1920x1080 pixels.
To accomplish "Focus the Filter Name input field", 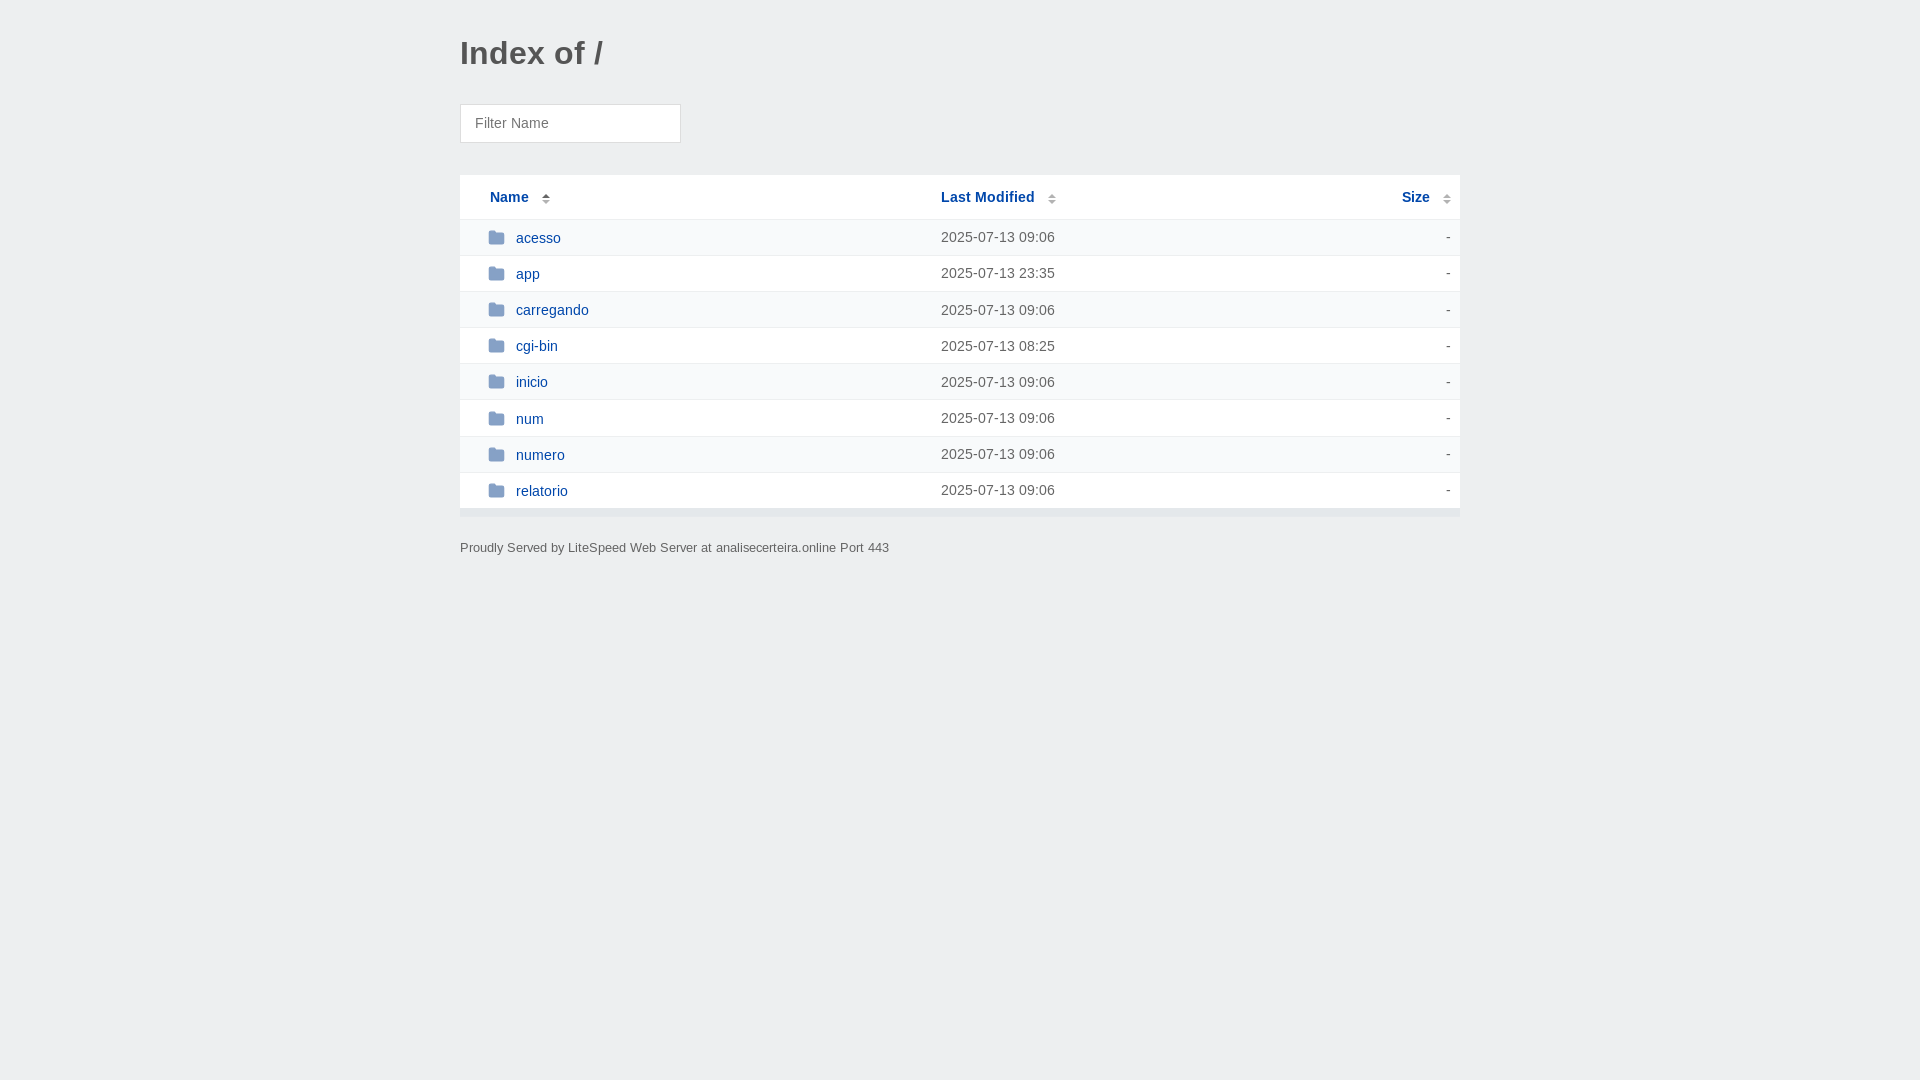I will point(570,123).
